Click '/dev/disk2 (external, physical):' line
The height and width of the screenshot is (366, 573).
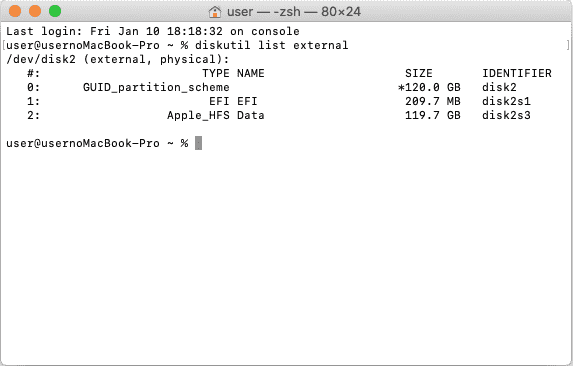[118, 59]
